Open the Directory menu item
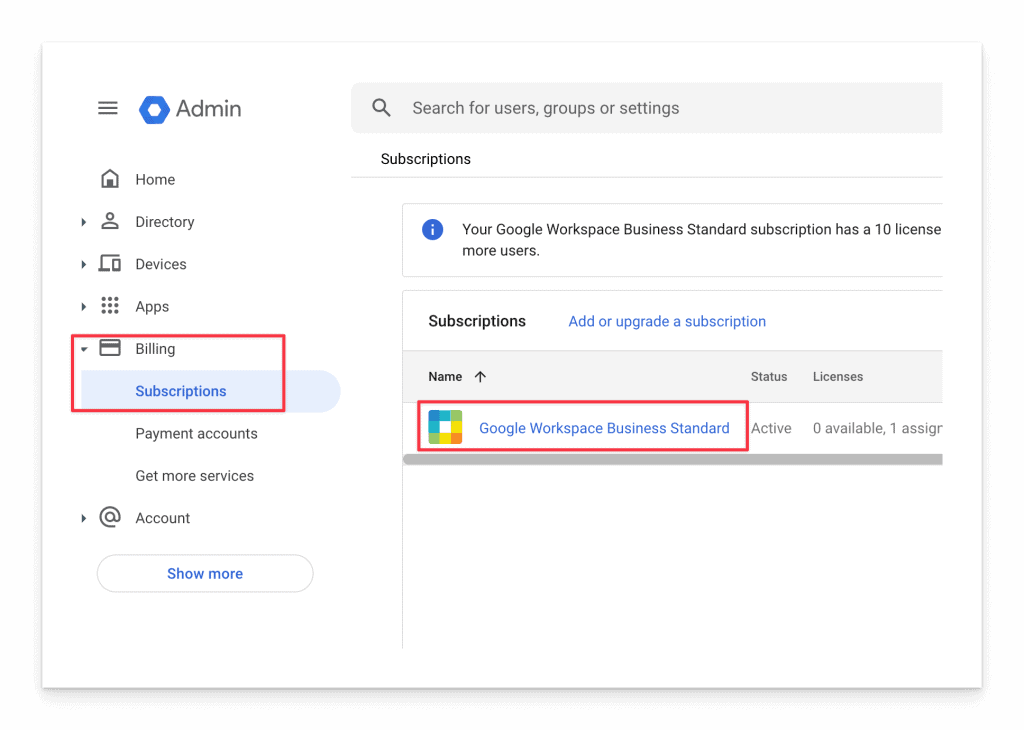 coord(165,222)
